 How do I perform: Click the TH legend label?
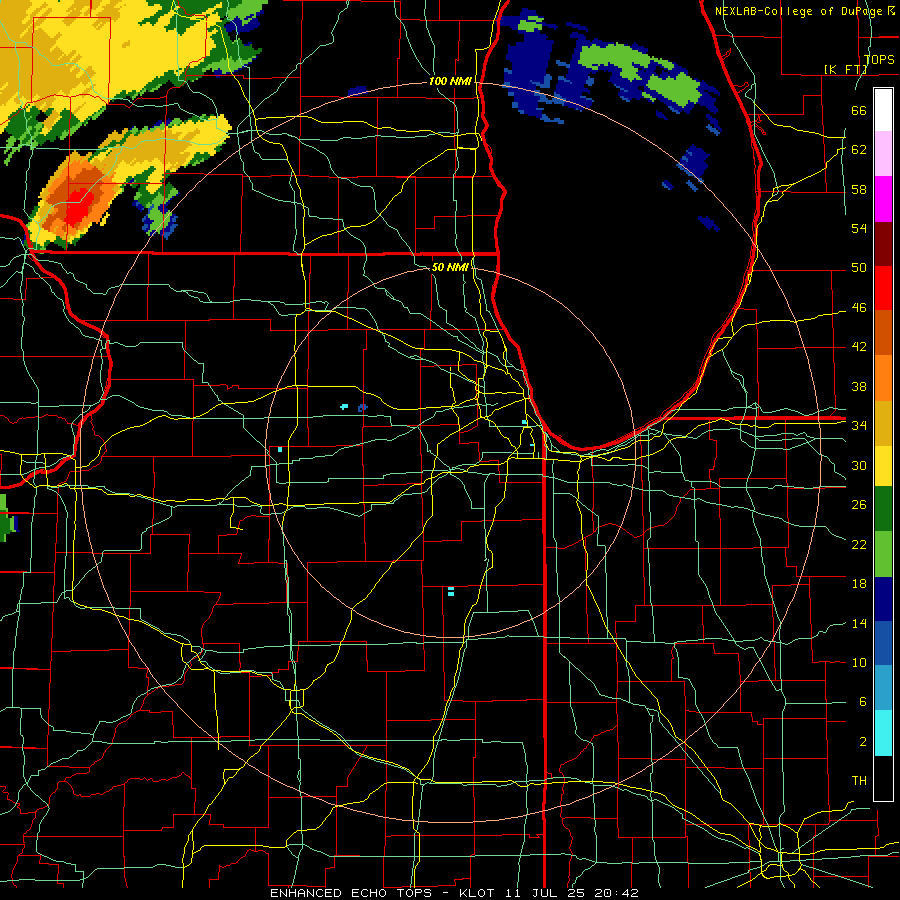(859, 780)
